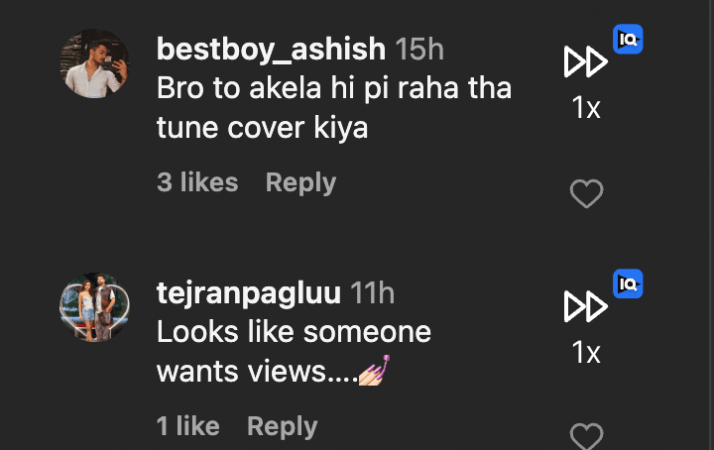Image resolution: width=714 pixels, height=450 pixels.
Task: Click the blue IQ badge beside tejranpagluu's comment
Action: [628, 284]
